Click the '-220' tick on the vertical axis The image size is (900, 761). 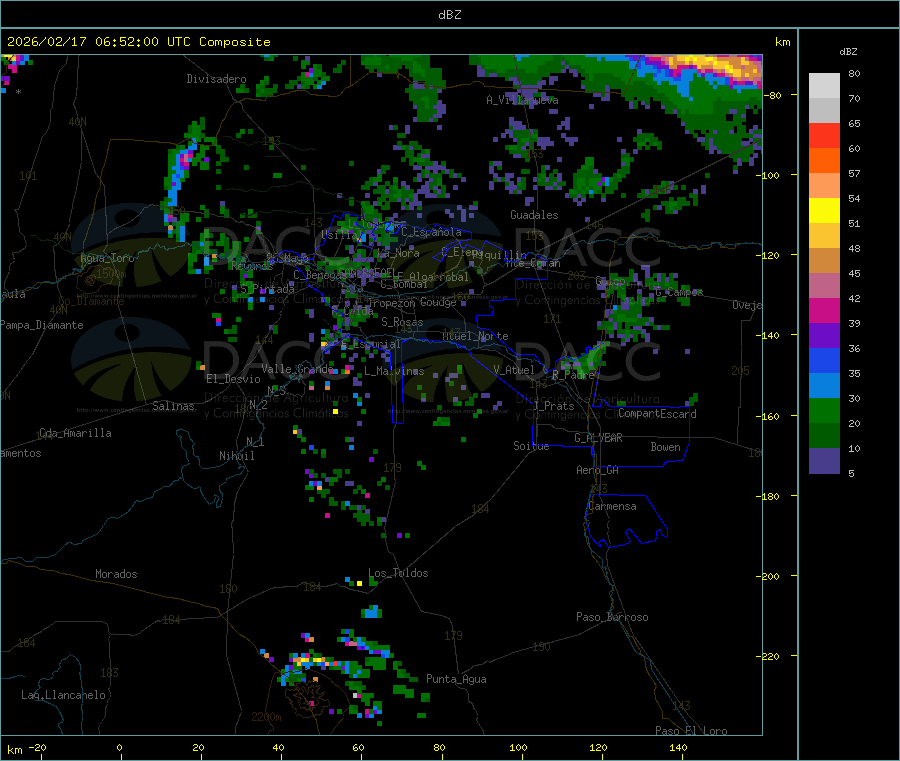click(768, 656)
